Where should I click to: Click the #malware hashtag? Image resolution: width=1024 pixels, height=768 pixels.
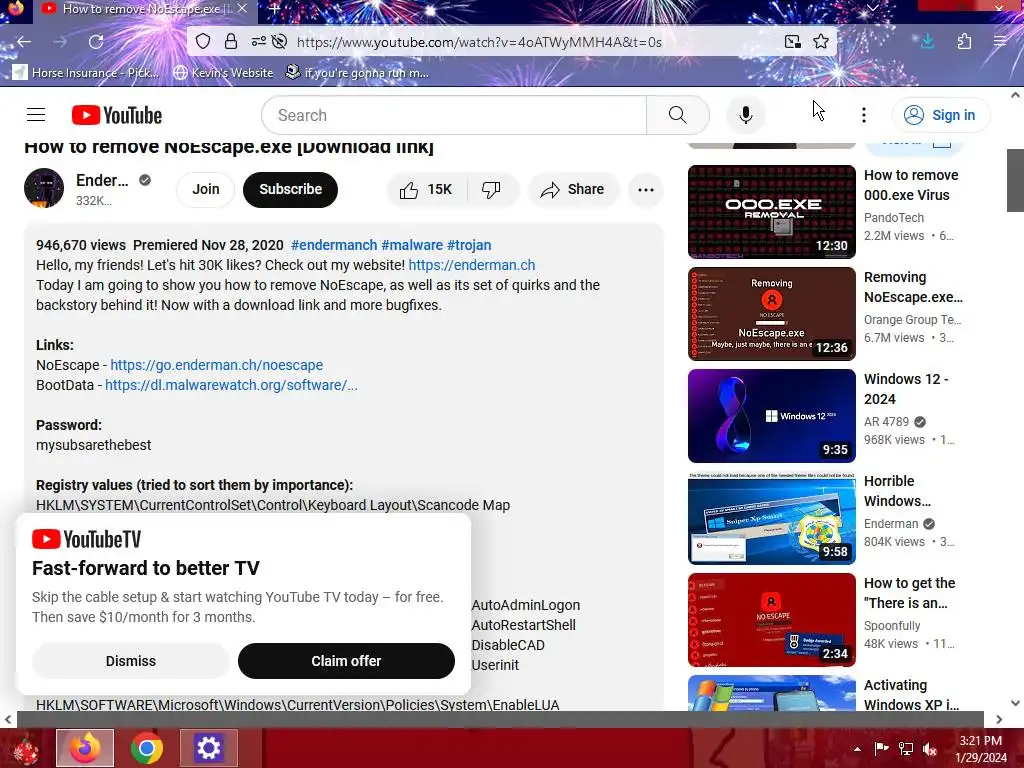click(412, 245)
